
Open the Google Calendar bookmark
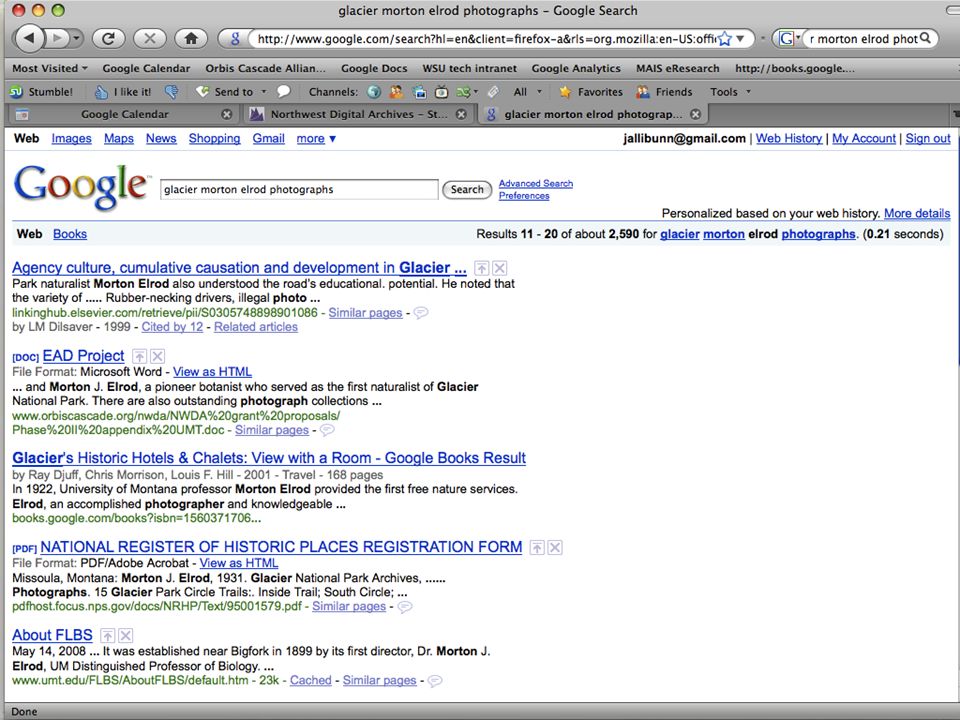[146, 68]
